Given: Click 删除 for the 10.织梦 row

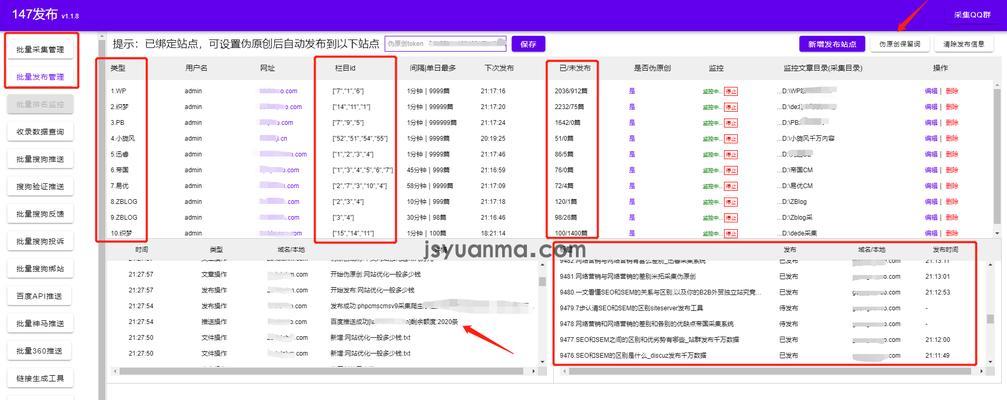Looking at the screenshot, I should 952,234.
